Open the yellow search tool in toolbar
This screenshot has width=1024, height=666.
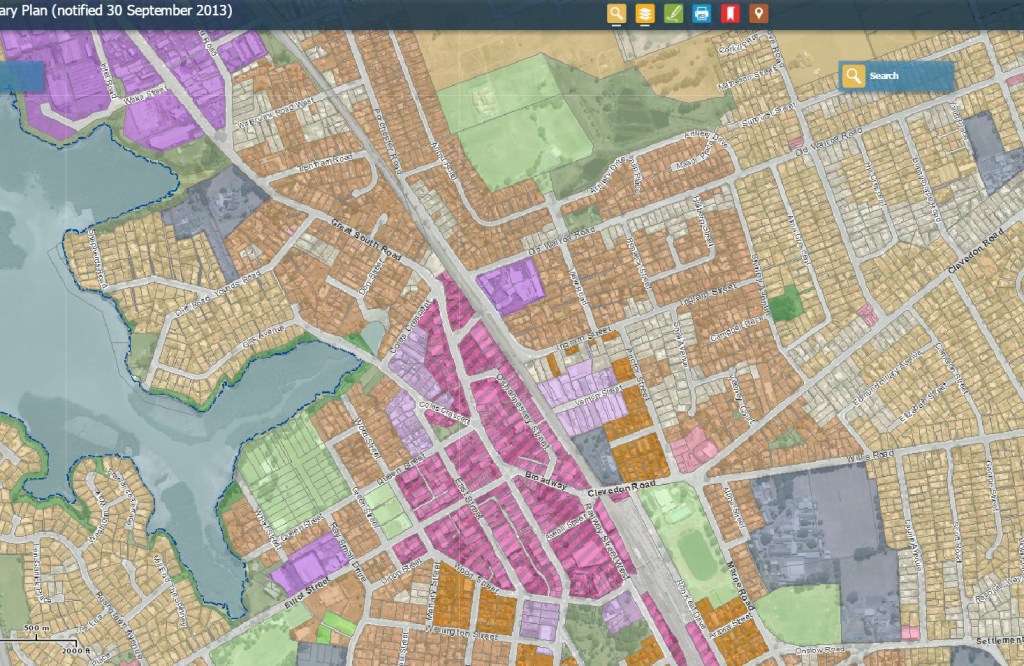tap(616, 13)
